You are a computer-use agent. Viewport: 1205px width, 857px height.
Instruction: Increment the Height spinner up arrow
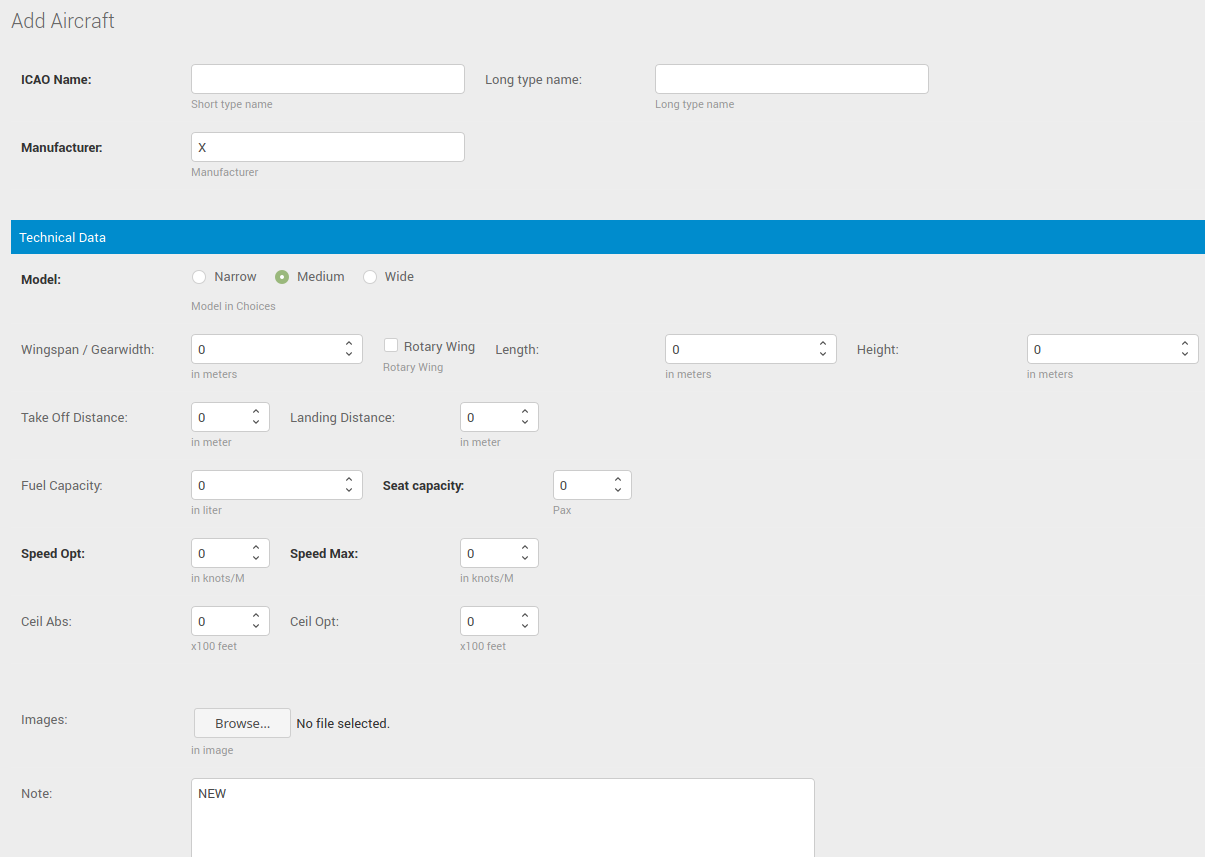1184,344
